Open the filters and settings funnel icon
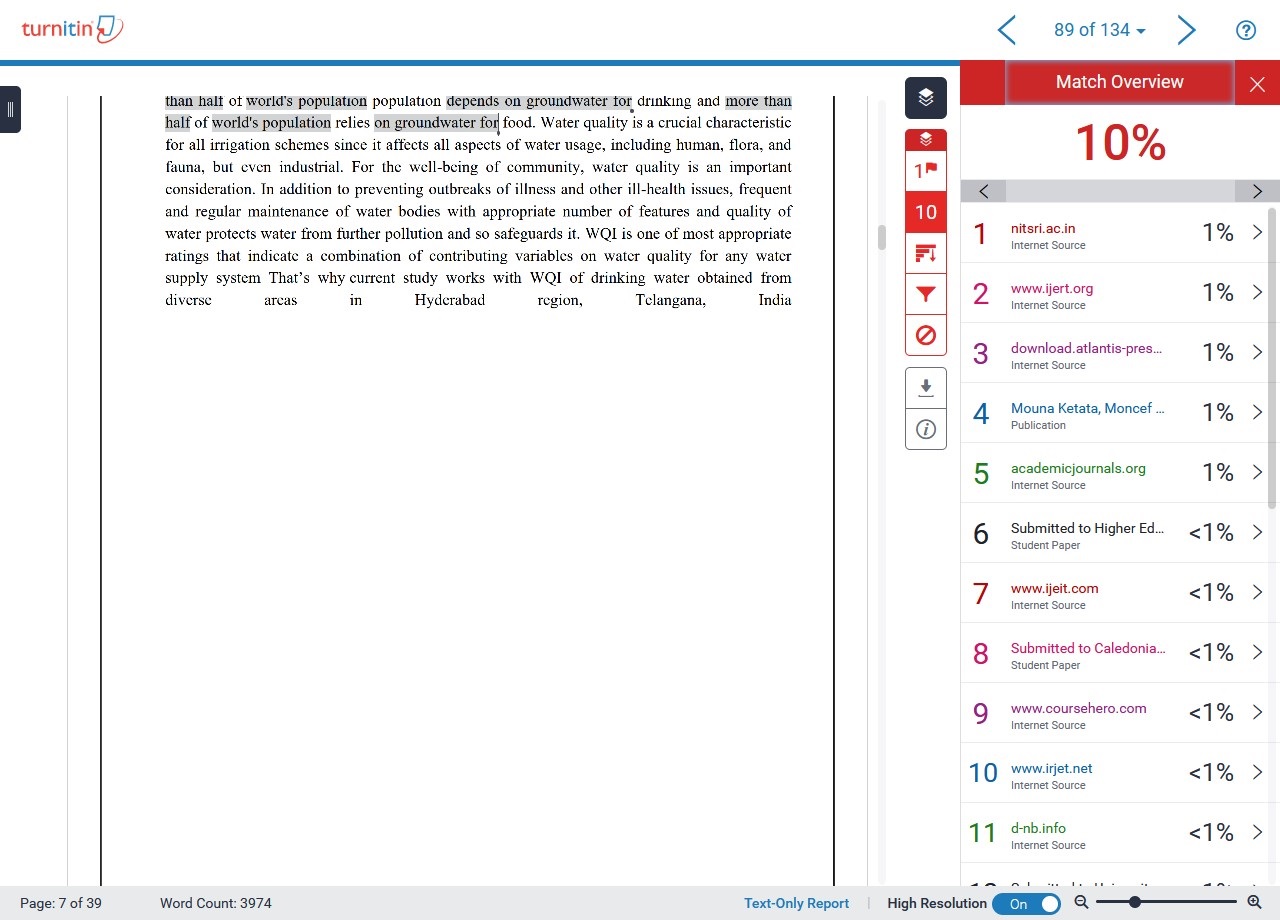This screenshot has height=920, width=1280. (925, 295)
